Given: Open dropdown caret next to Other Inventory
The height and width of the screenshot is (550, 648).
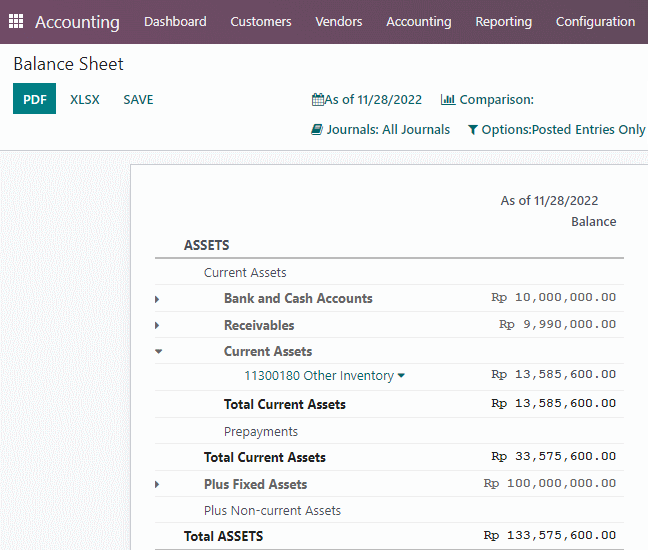Looking at the screenshot, I should 401,376.
